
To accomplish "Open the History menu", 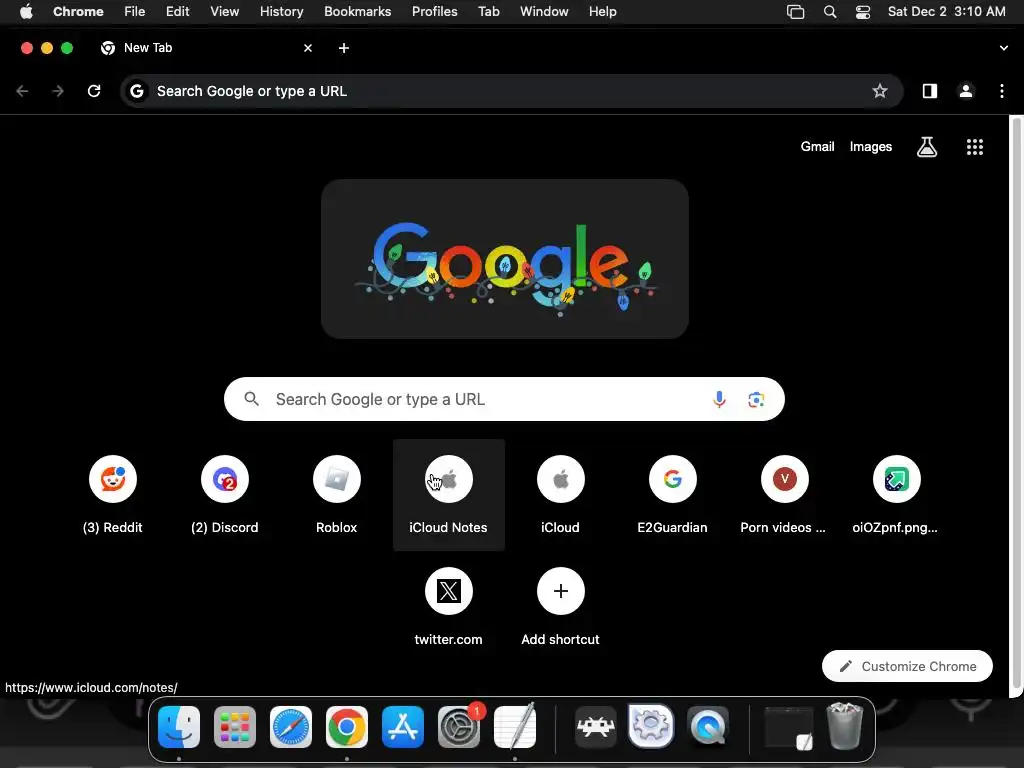I will pos(281,12).
